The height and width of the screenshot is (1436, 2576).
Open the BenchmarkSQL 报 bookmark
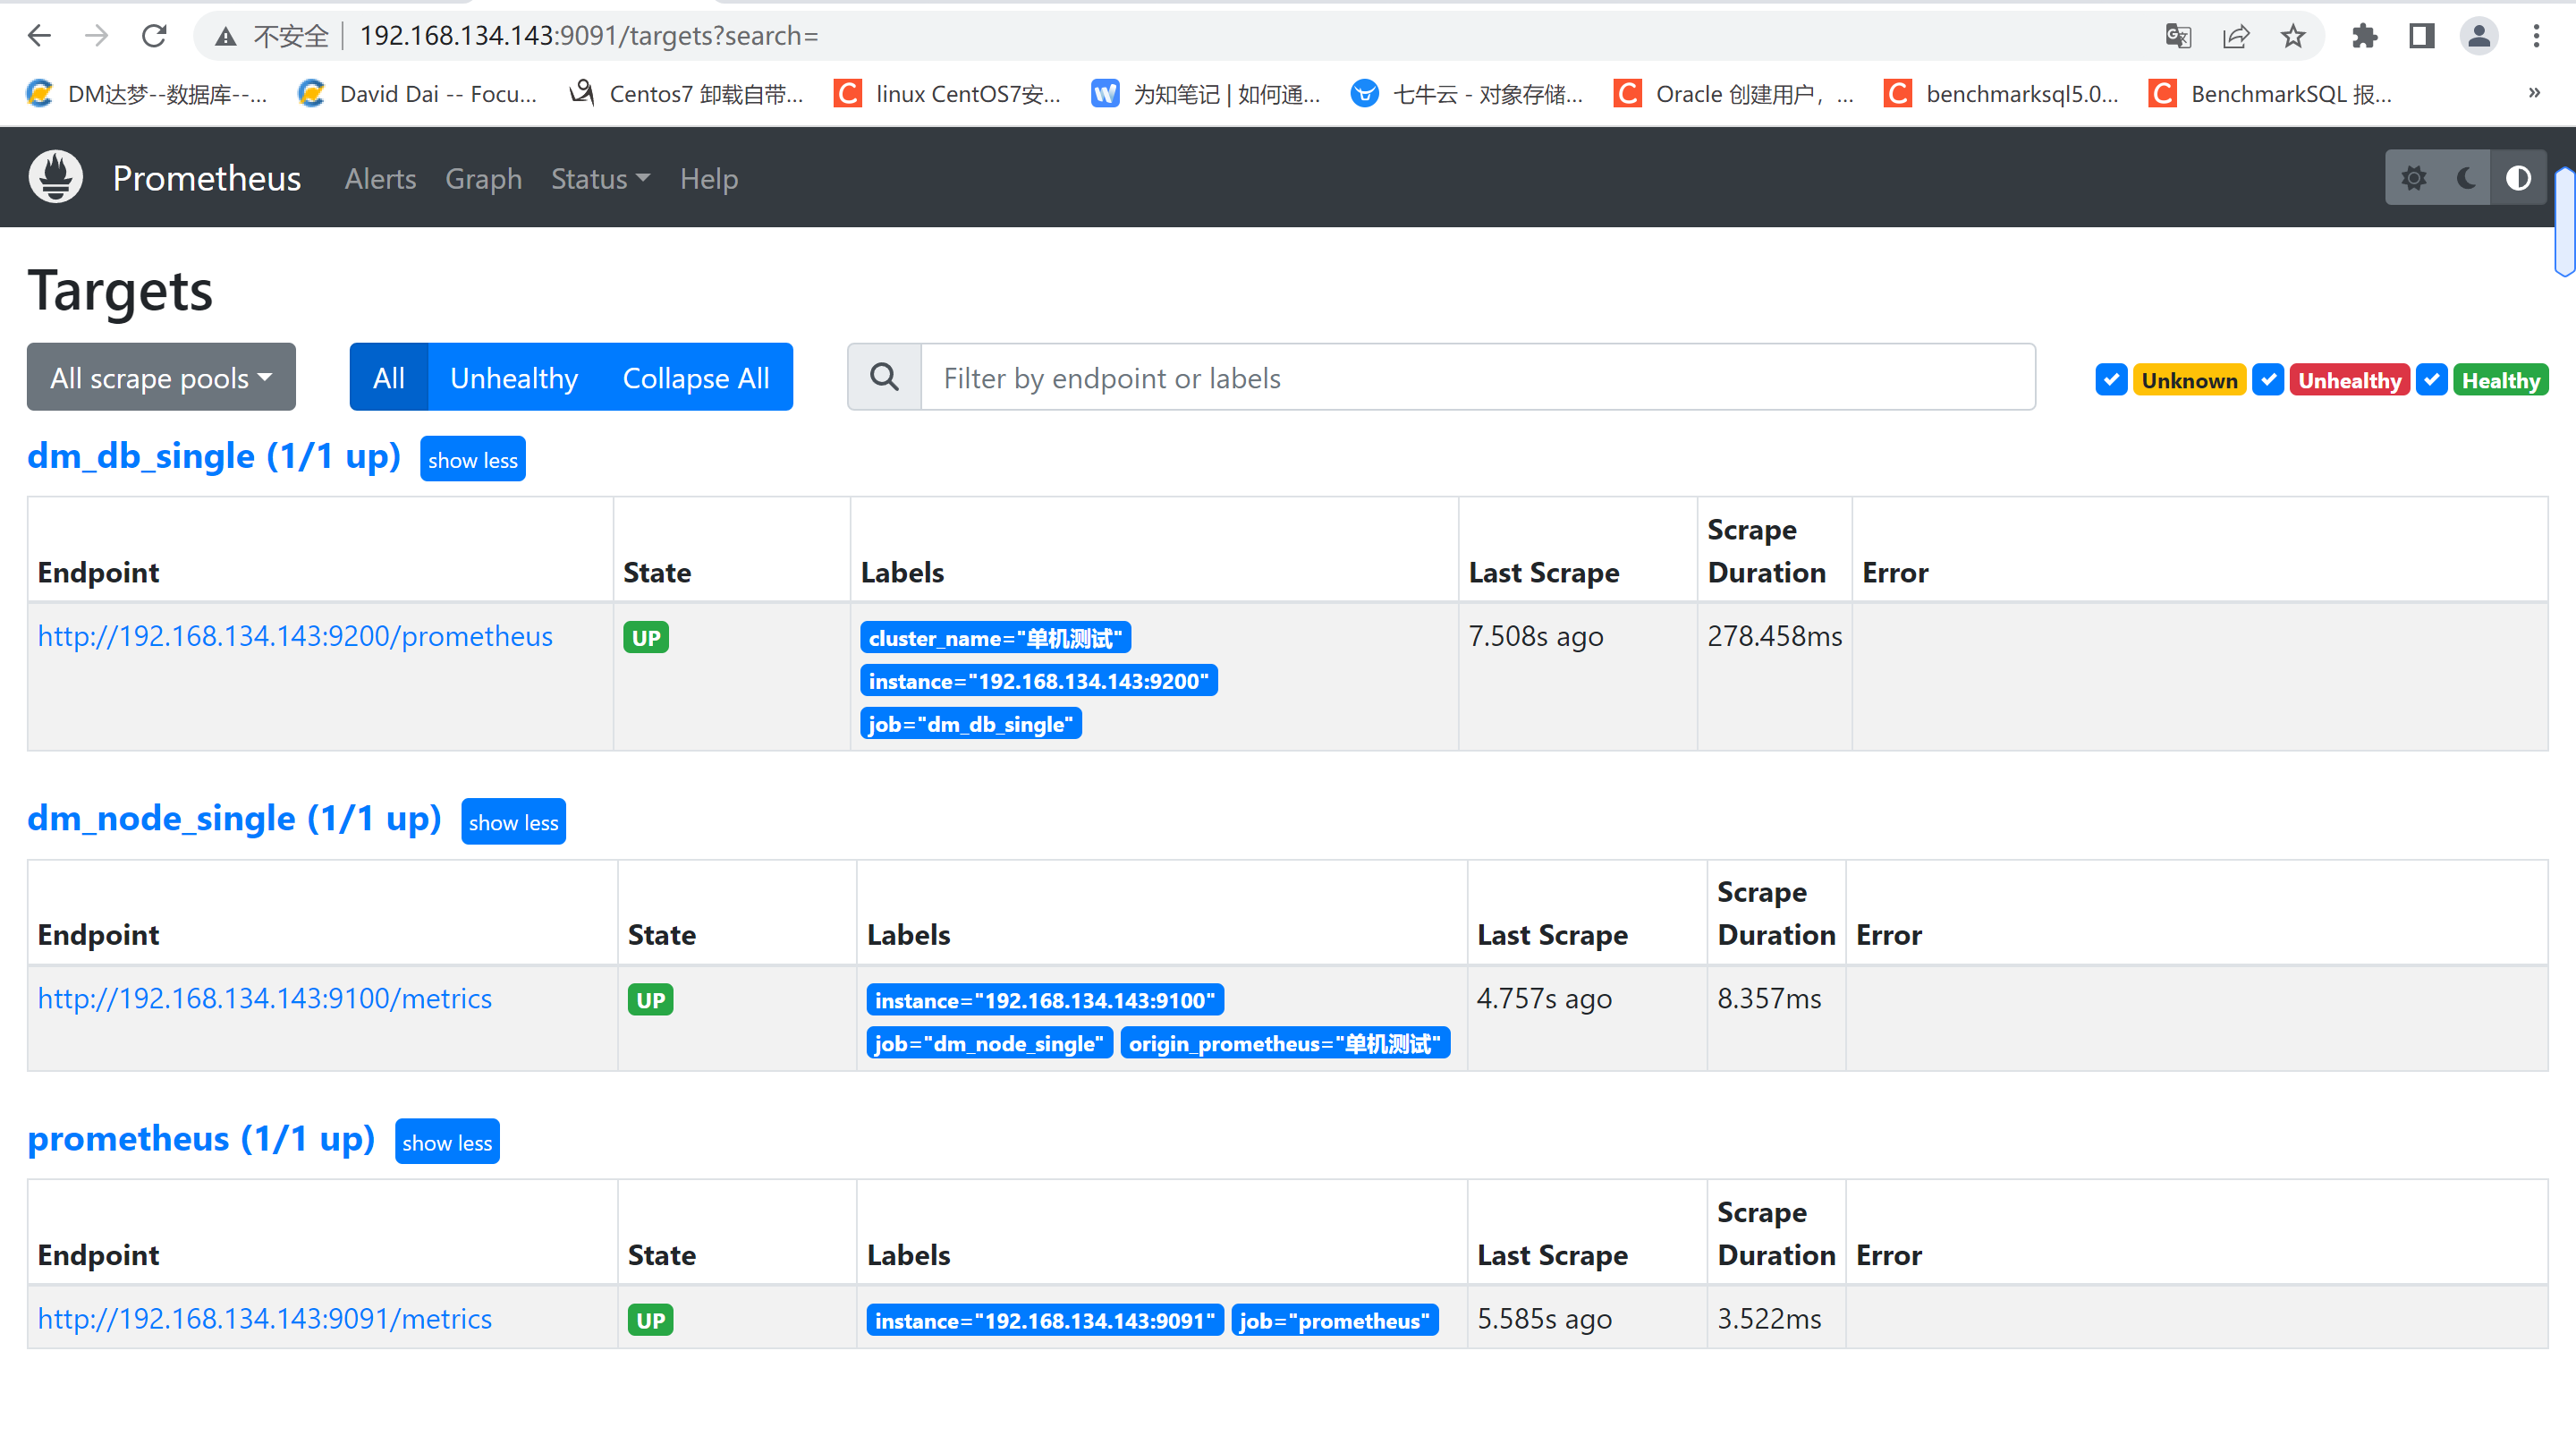2271,94
